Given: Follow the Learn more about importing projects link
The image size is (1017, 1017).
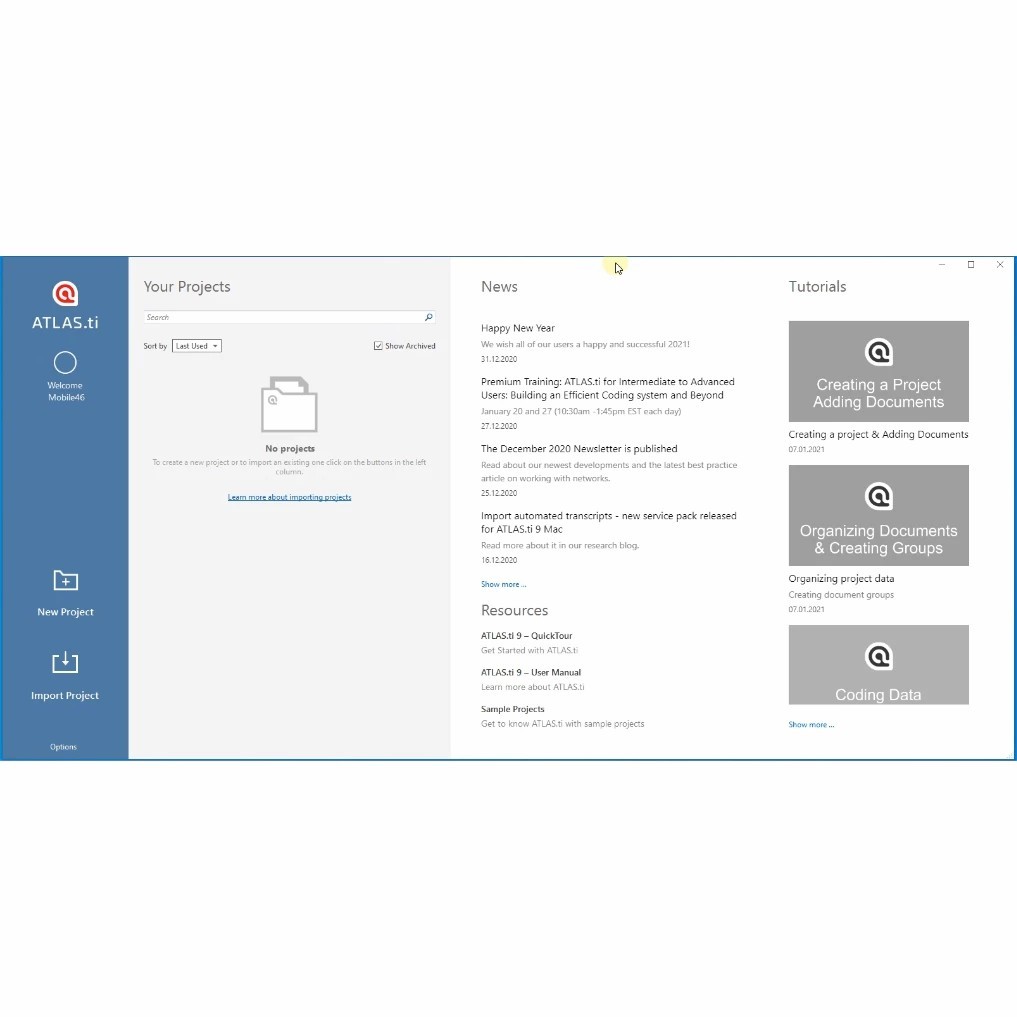Looking at the screenshot, I should (x=289, y=497).
